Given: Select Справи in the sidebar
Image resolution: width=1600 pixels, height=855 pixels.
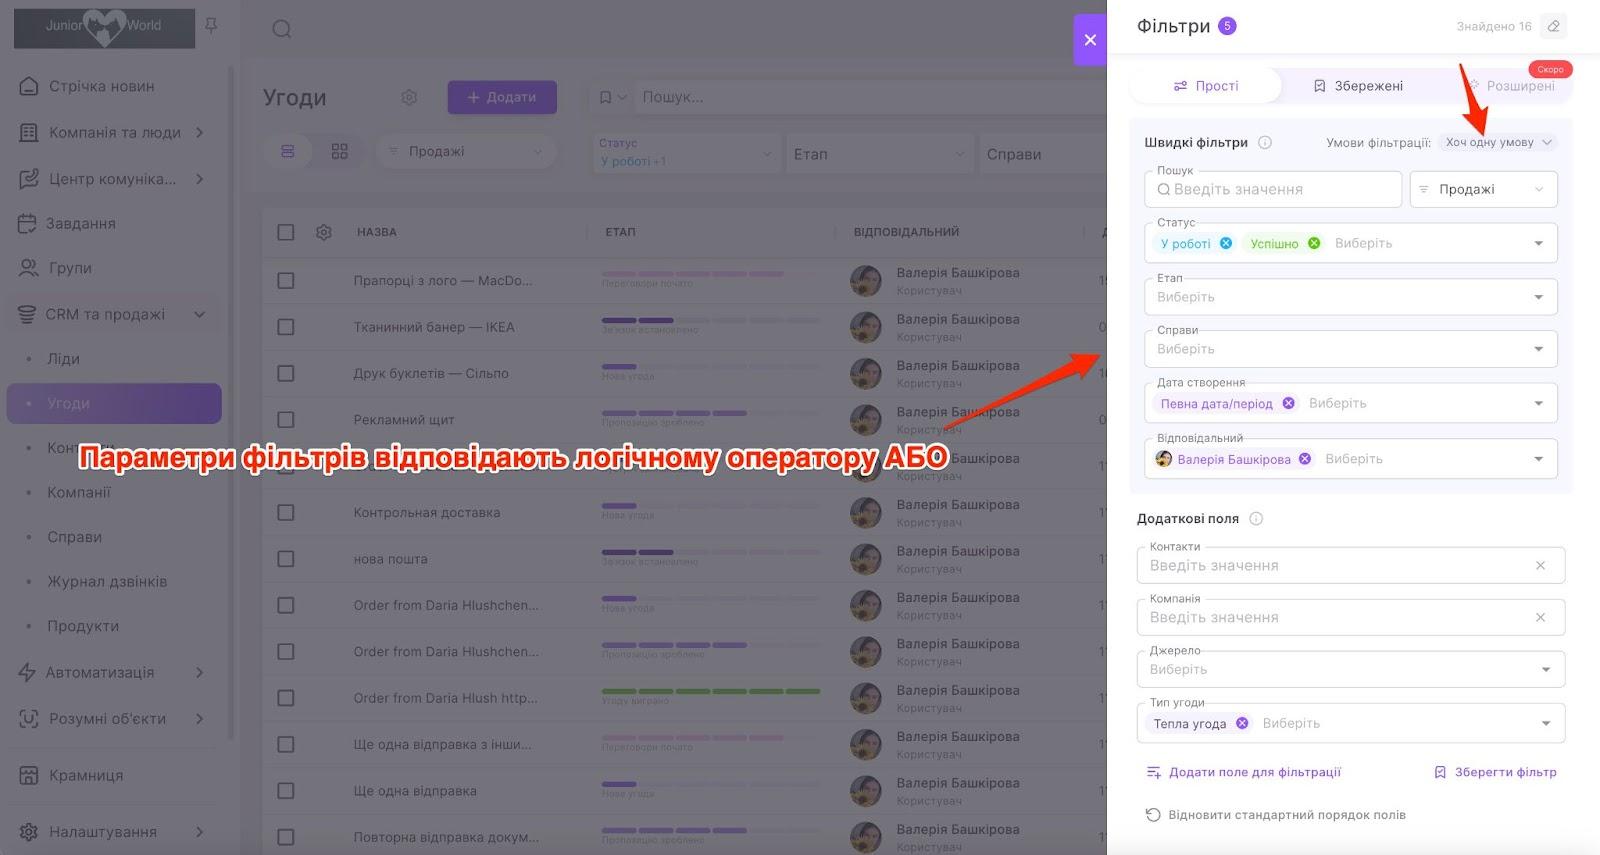Looking at the screenshot, I should coord(74,537).
